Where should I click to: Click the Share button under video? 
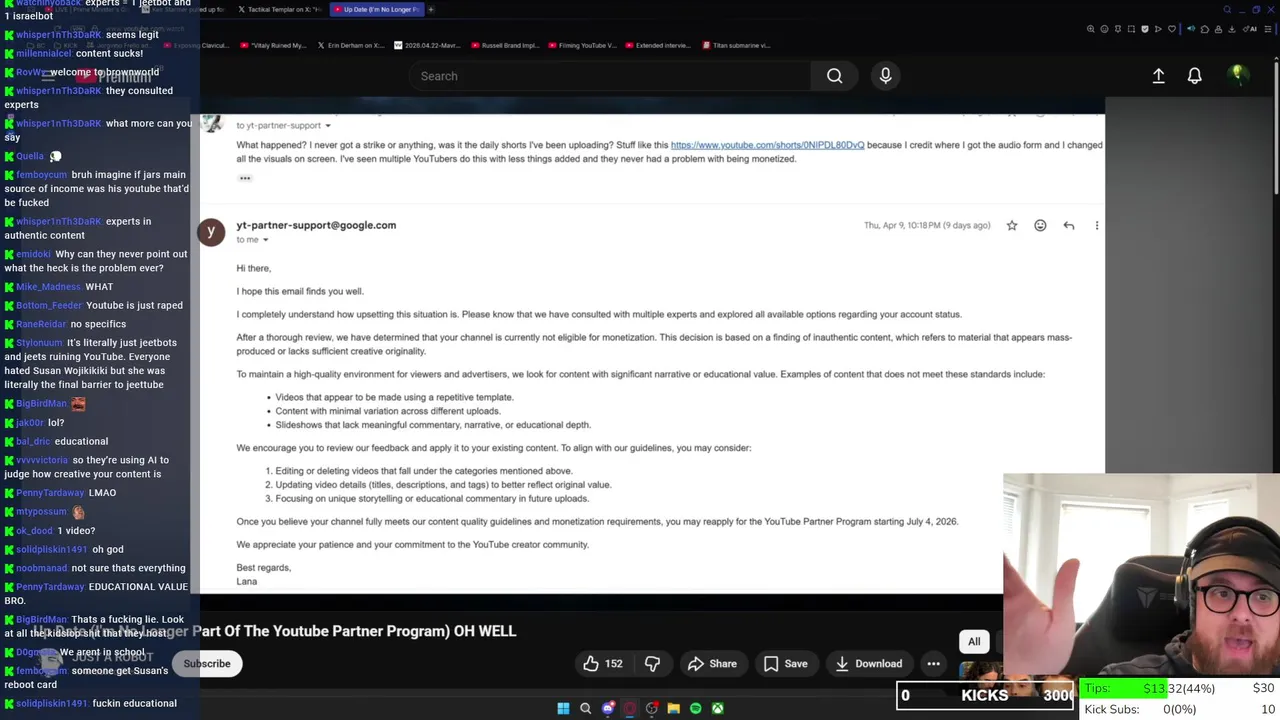712,663
